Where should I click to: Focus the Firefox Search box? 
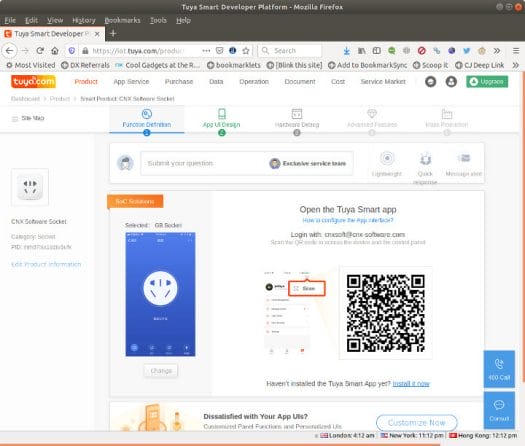click(290, 51)
